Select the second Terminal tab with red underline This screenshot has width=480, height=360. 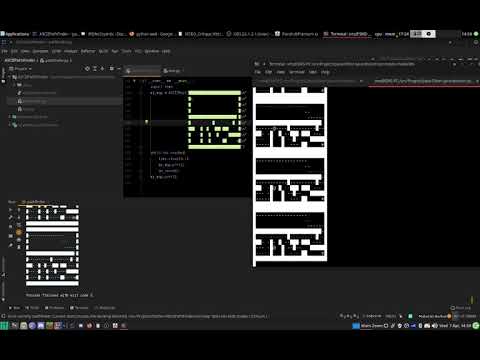click(423, 81)
